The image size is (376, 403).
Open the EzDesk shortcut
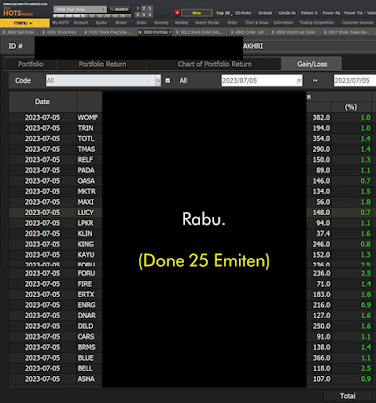265,13
